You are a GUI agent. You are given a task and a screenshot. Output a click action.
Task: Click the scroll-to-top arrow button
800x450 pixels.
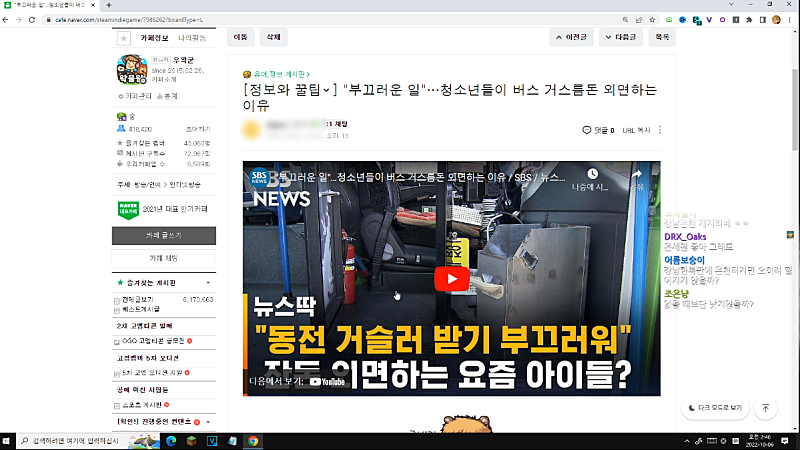765,408
